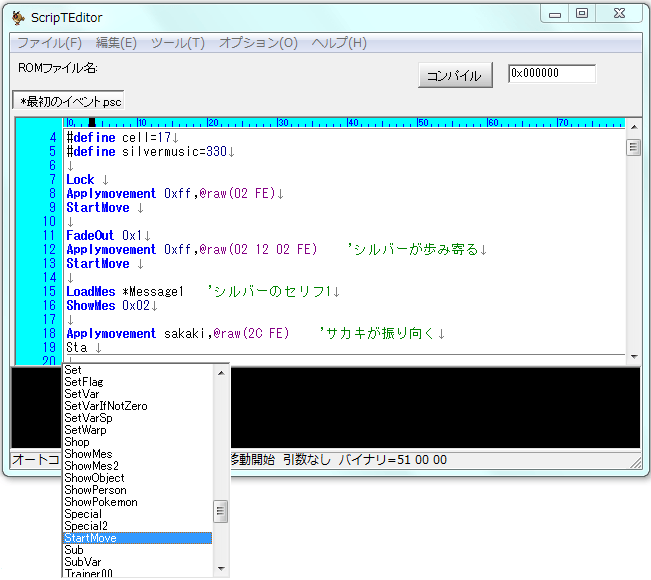This screenshot has width=651, height=580.
Task: Click the autocomplete list scrollbar thumb
Action: point(221,512)
